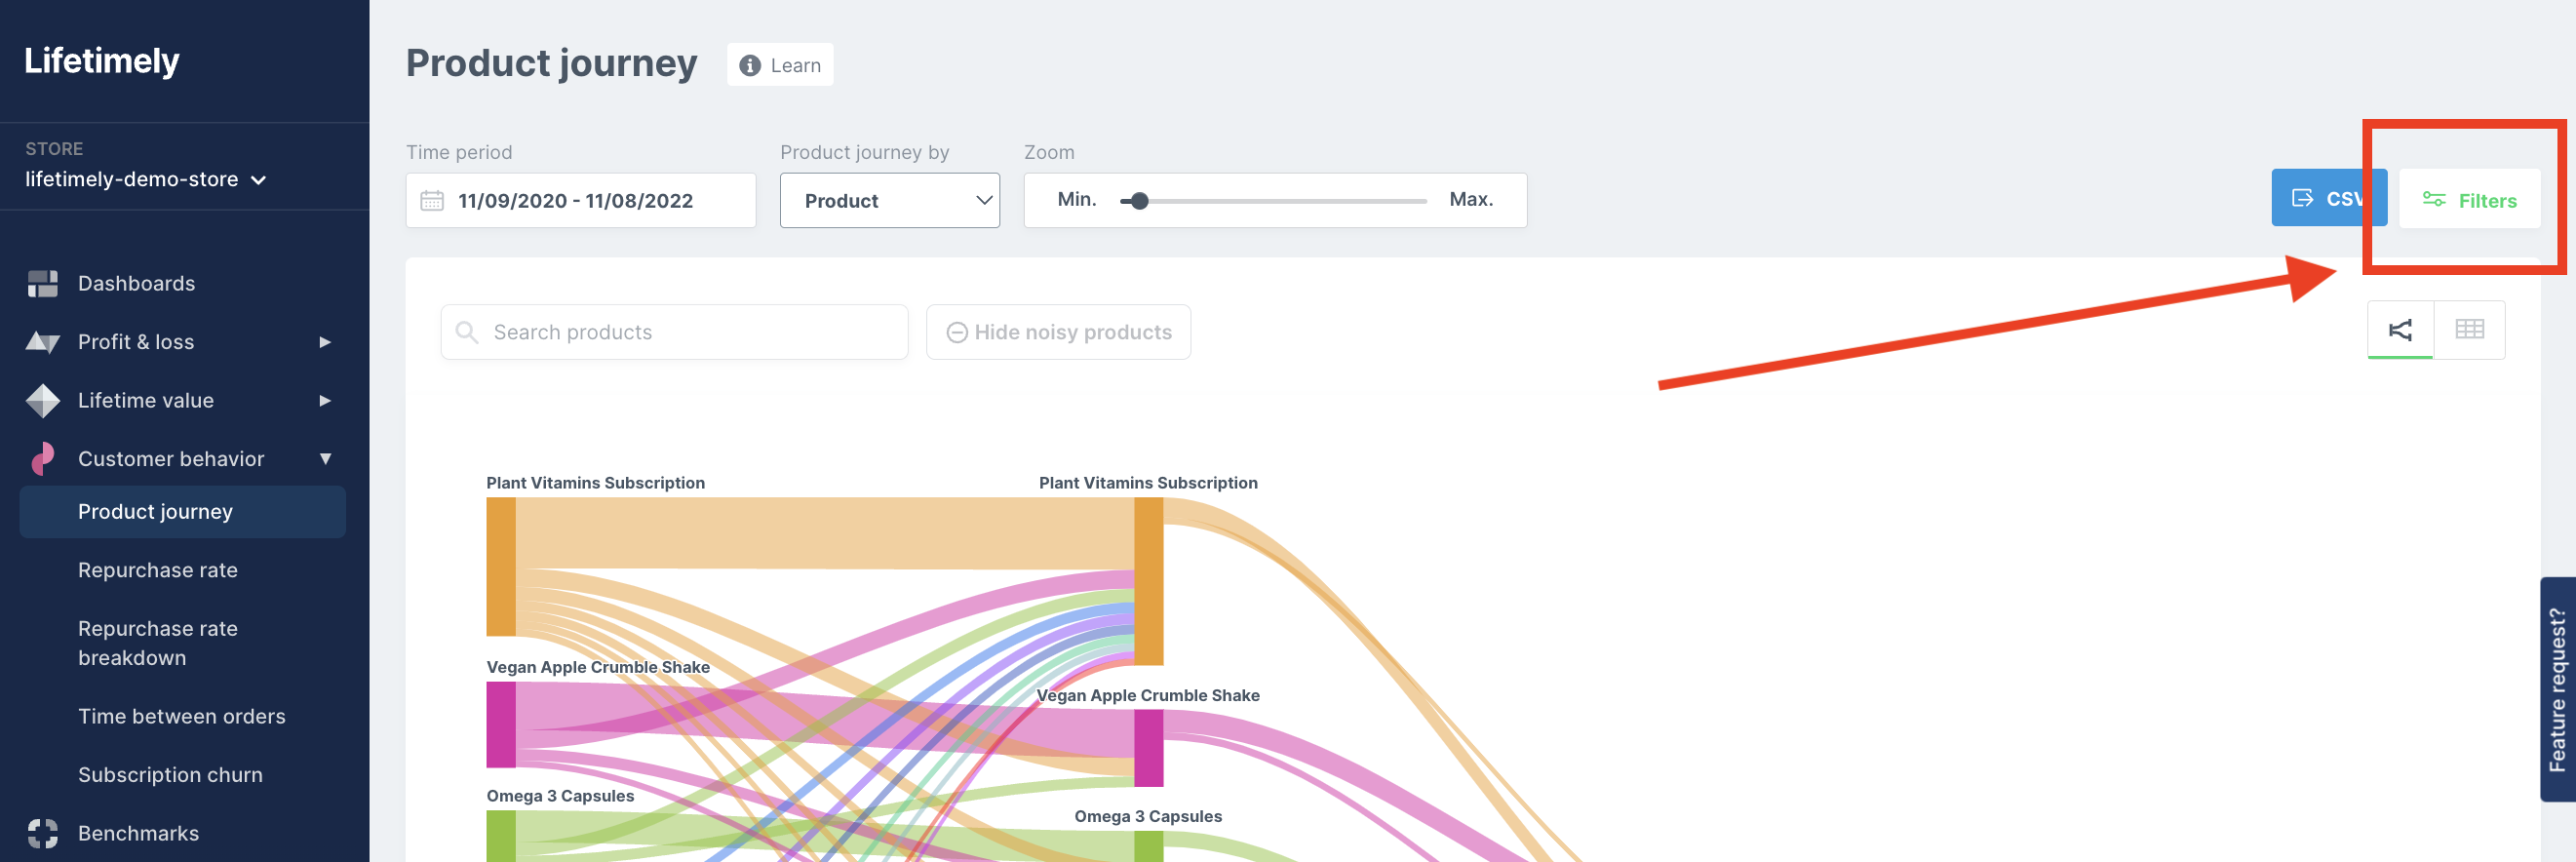The height and width of the screenshot is (862, 2576).
Task: Toggle Hide noisy products
Action: (1058, 332)
